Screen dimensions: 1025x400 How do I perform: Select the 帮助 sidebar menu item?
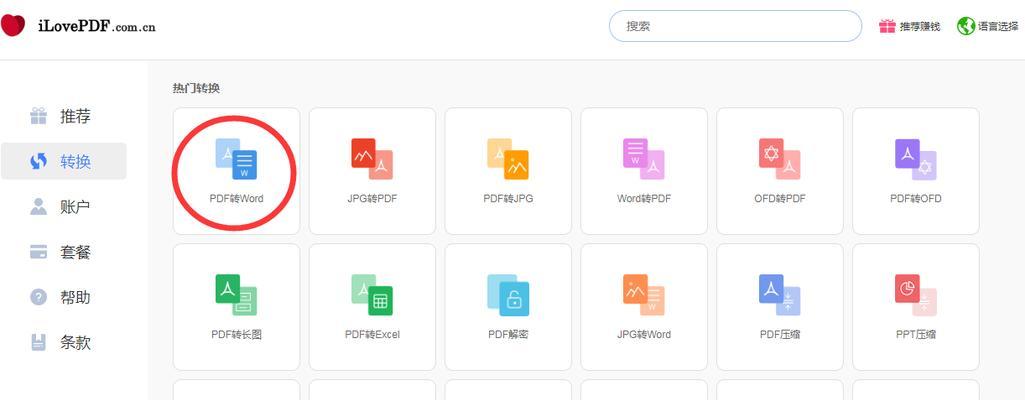pyautogui.click(x=63, y=297)
